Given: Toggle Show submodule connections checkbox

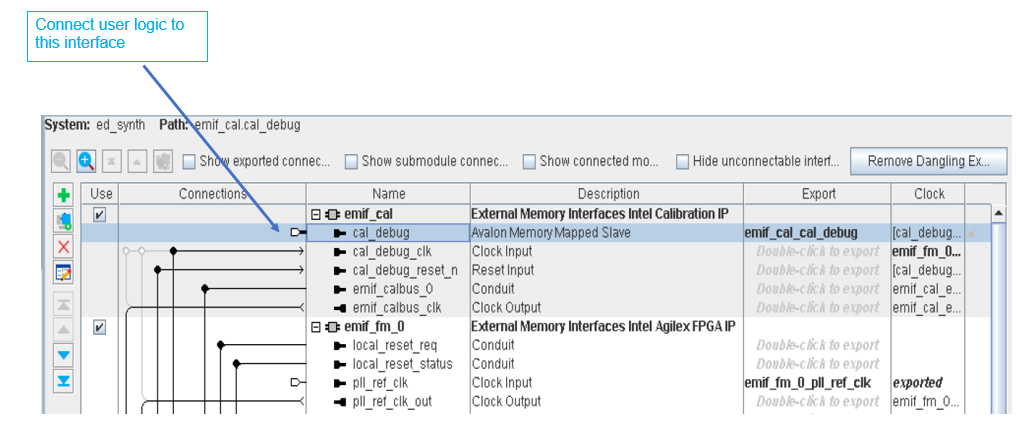Looking at the screenshot, I should (351, 161).
